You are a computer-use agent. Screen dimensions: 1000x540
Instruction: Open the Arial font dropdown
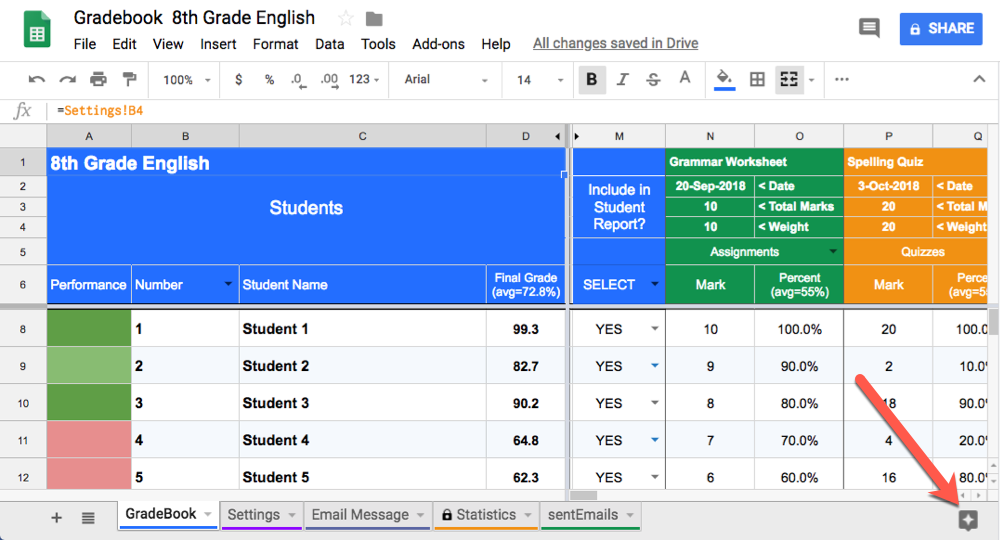[x=446, y=80]
